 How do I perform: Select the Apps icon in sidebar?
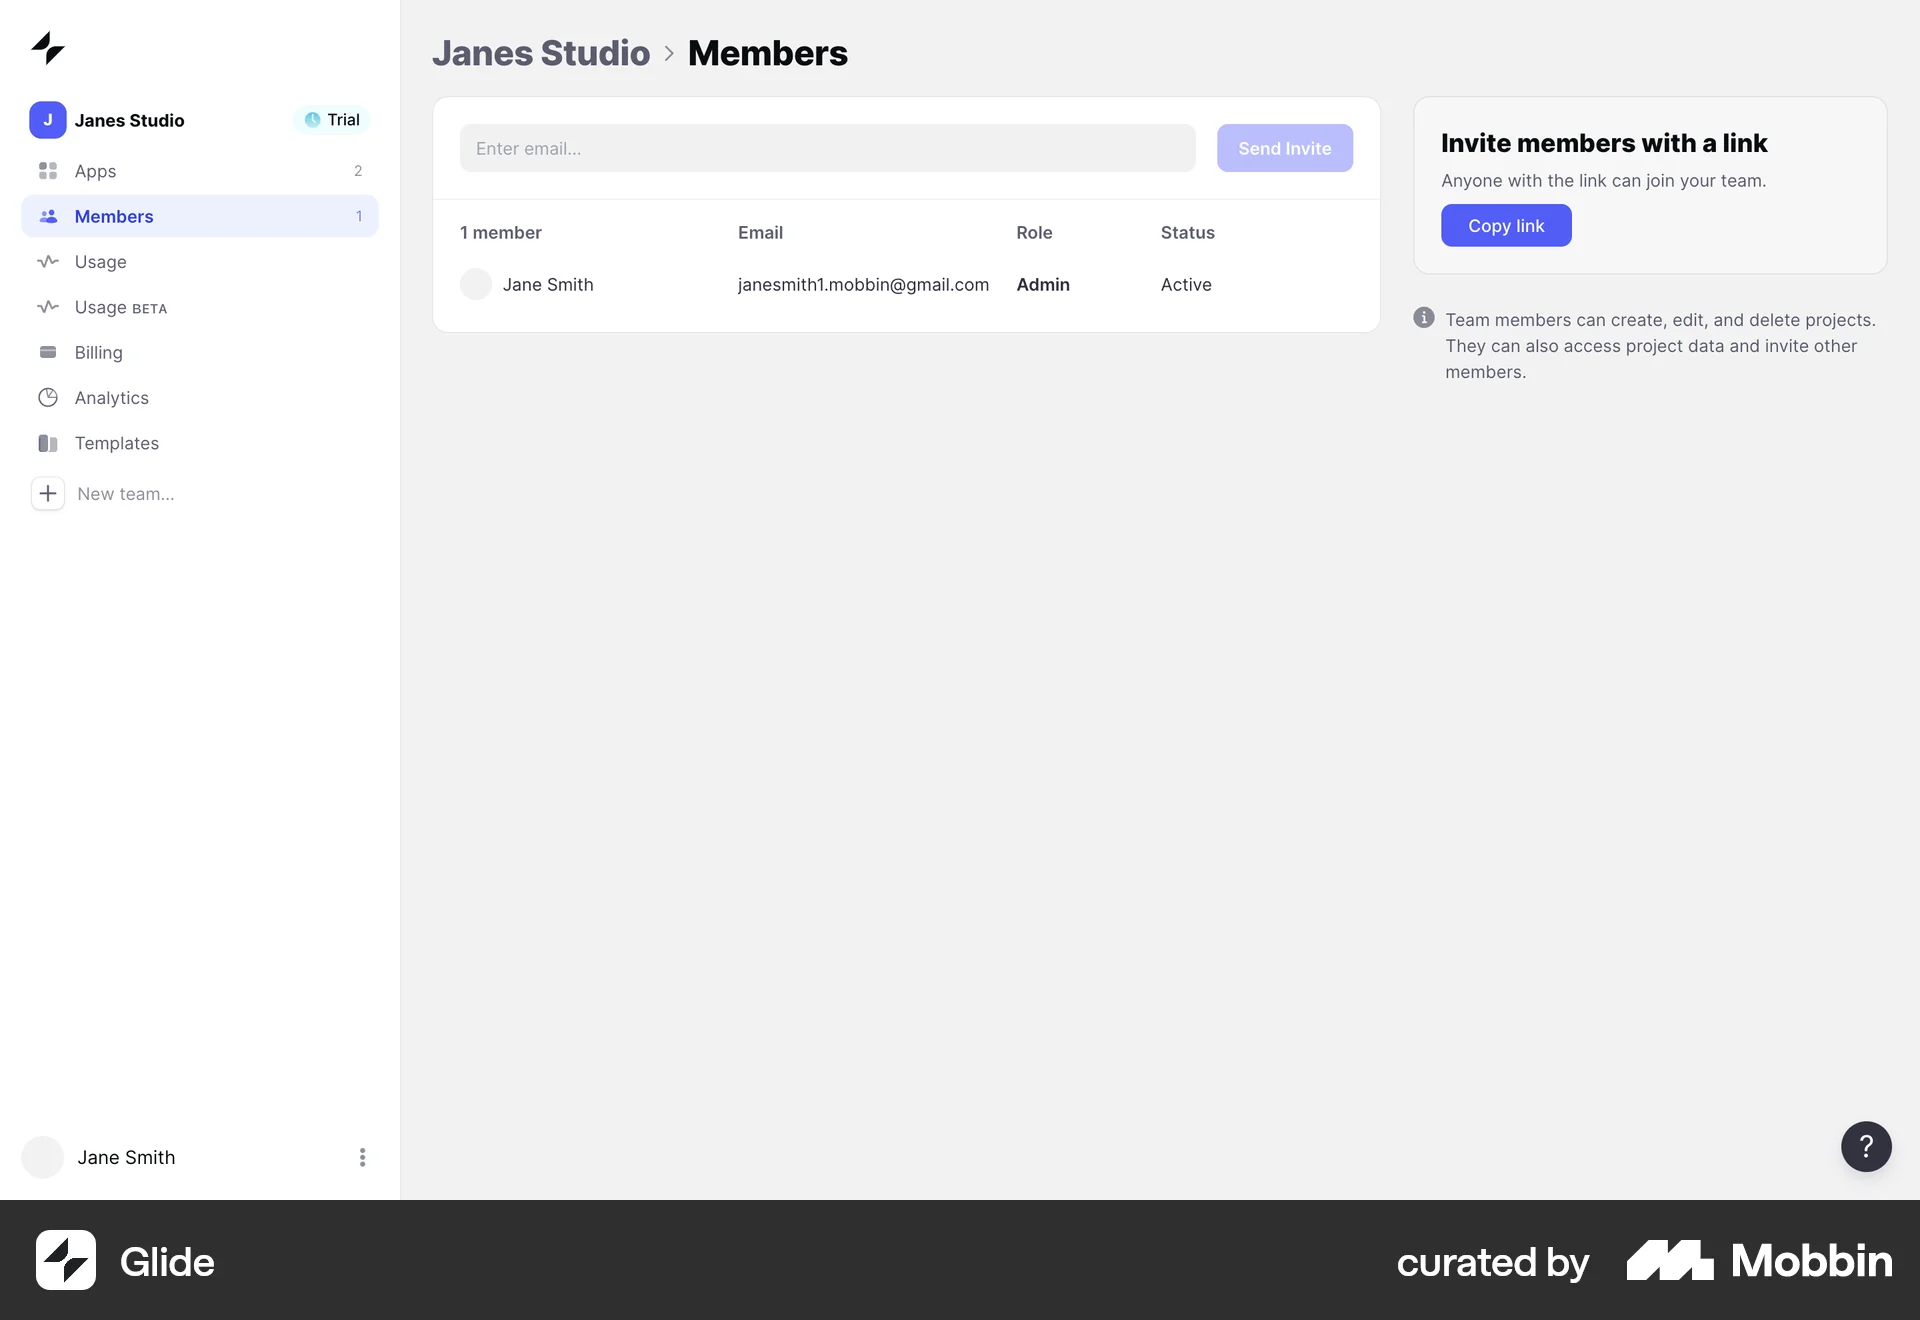48,170
